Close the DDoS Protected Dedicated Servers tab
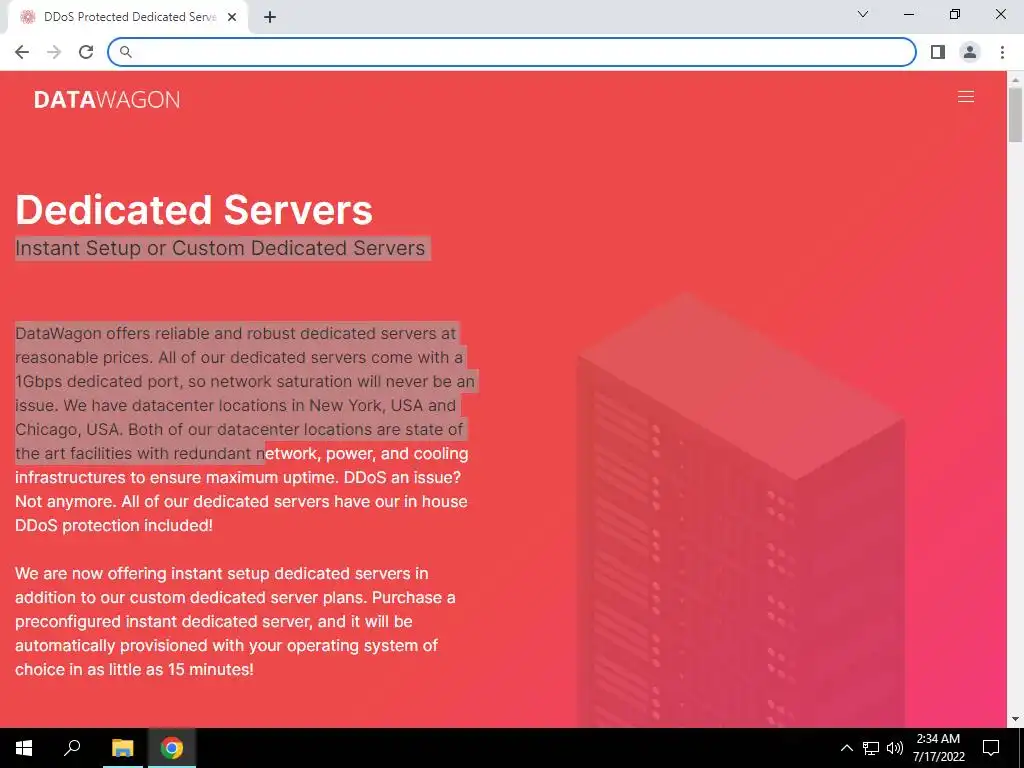1024x768 pixels. point(232,17)
